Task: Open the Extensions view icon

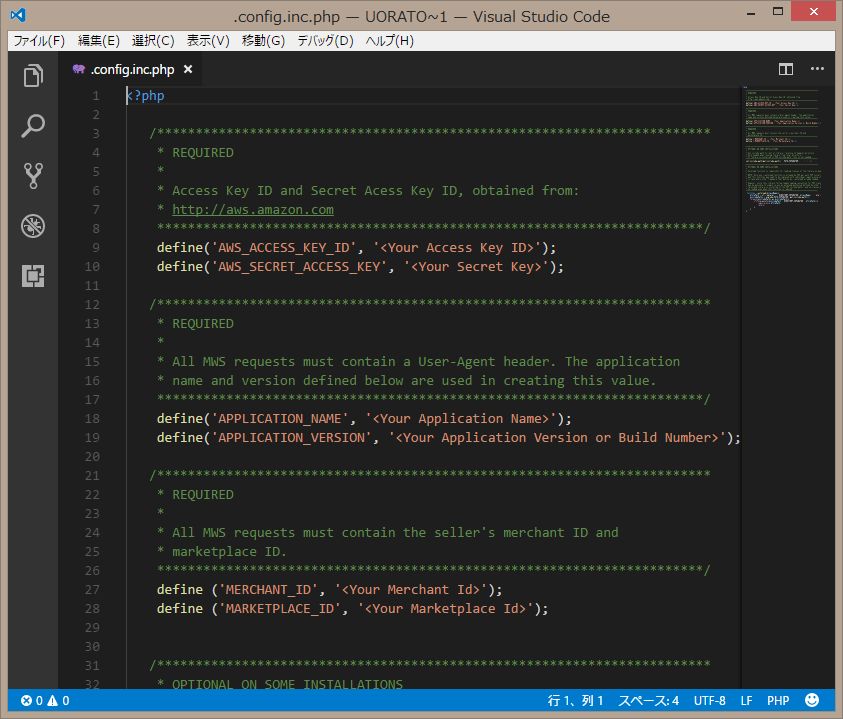Action: [x=33, y=276]
